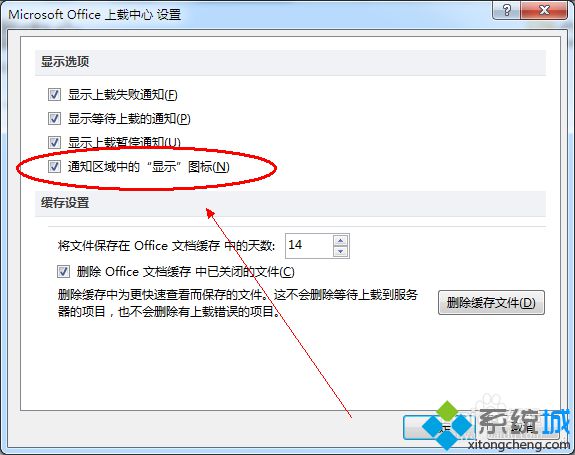Uncheck the 显示等待上载的通知(P) checkbox
This screenshot has width=575, height=455.
54,118
